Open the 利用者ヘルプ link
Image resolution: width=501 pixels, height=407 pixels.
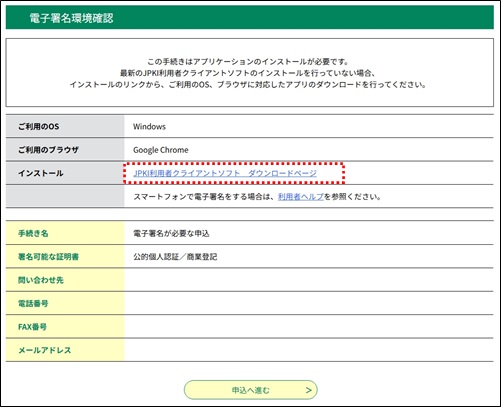coord(301,197)
